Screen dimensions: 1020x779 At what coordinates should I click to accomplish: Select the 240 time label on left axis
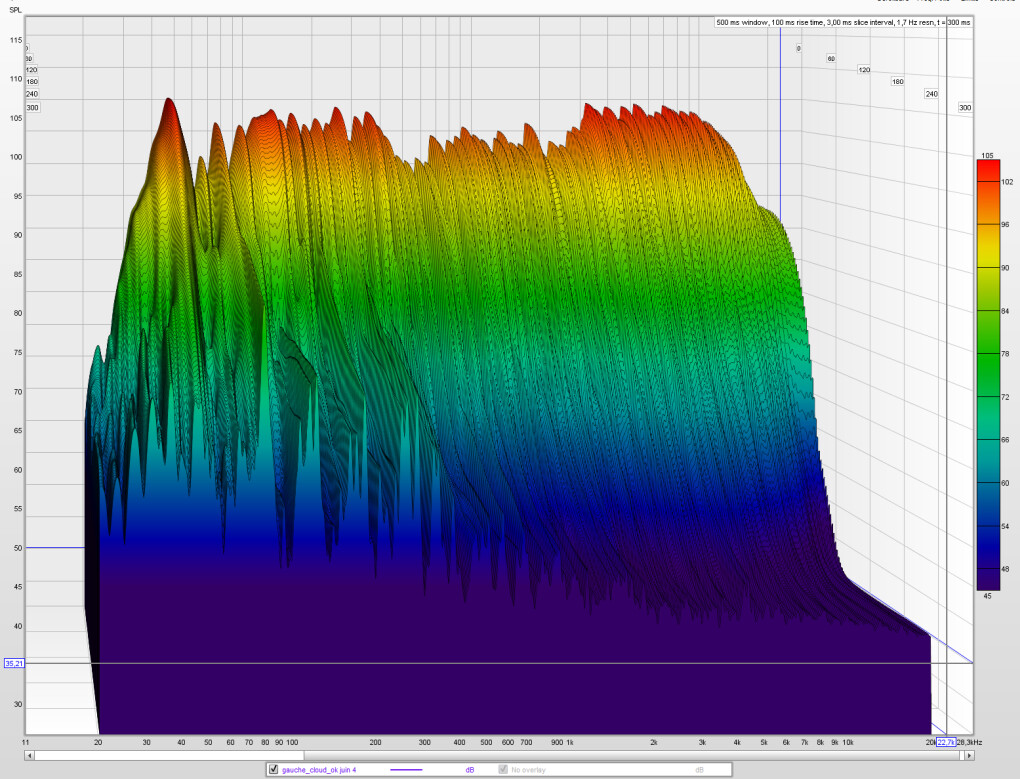[31, 94]
